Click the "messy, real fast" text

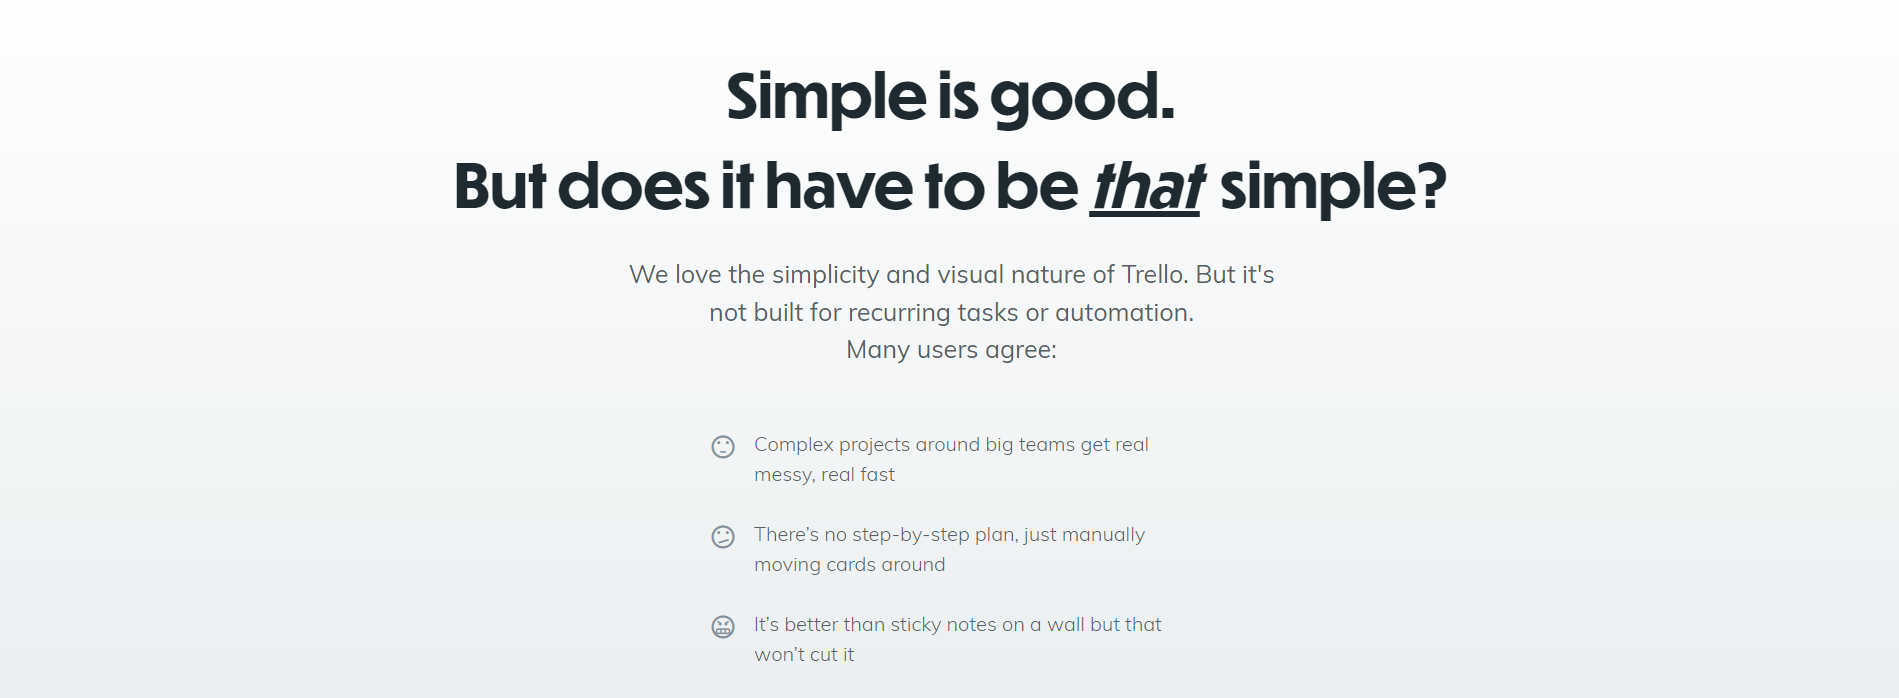pos(824,475)
